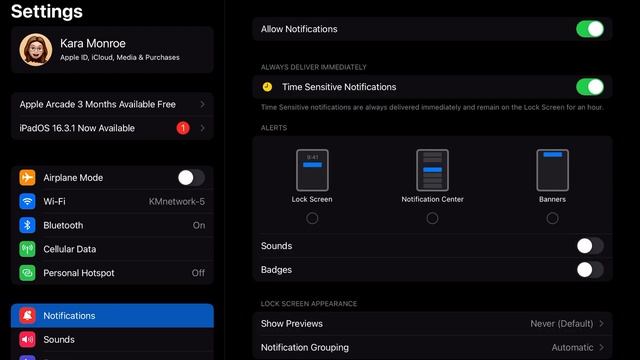Click the Bluetooth On status

[x=199, y=225]
